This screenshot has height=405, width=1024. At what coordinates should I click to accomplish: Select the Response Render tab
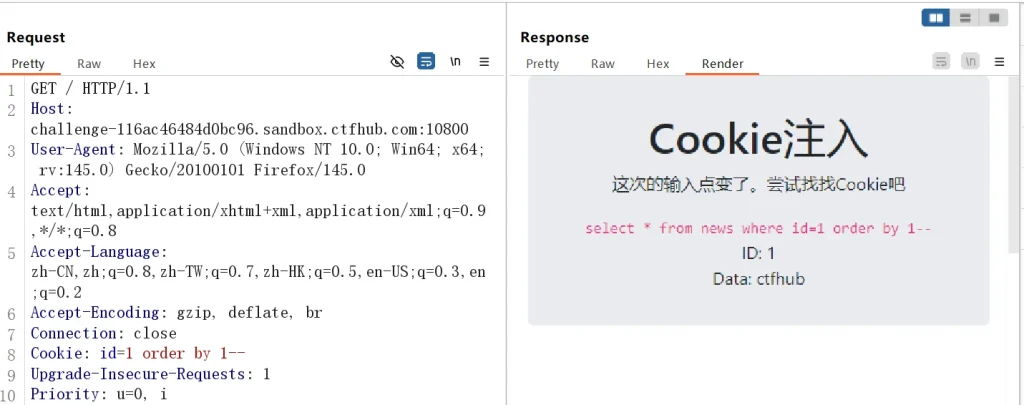point(722,64)
